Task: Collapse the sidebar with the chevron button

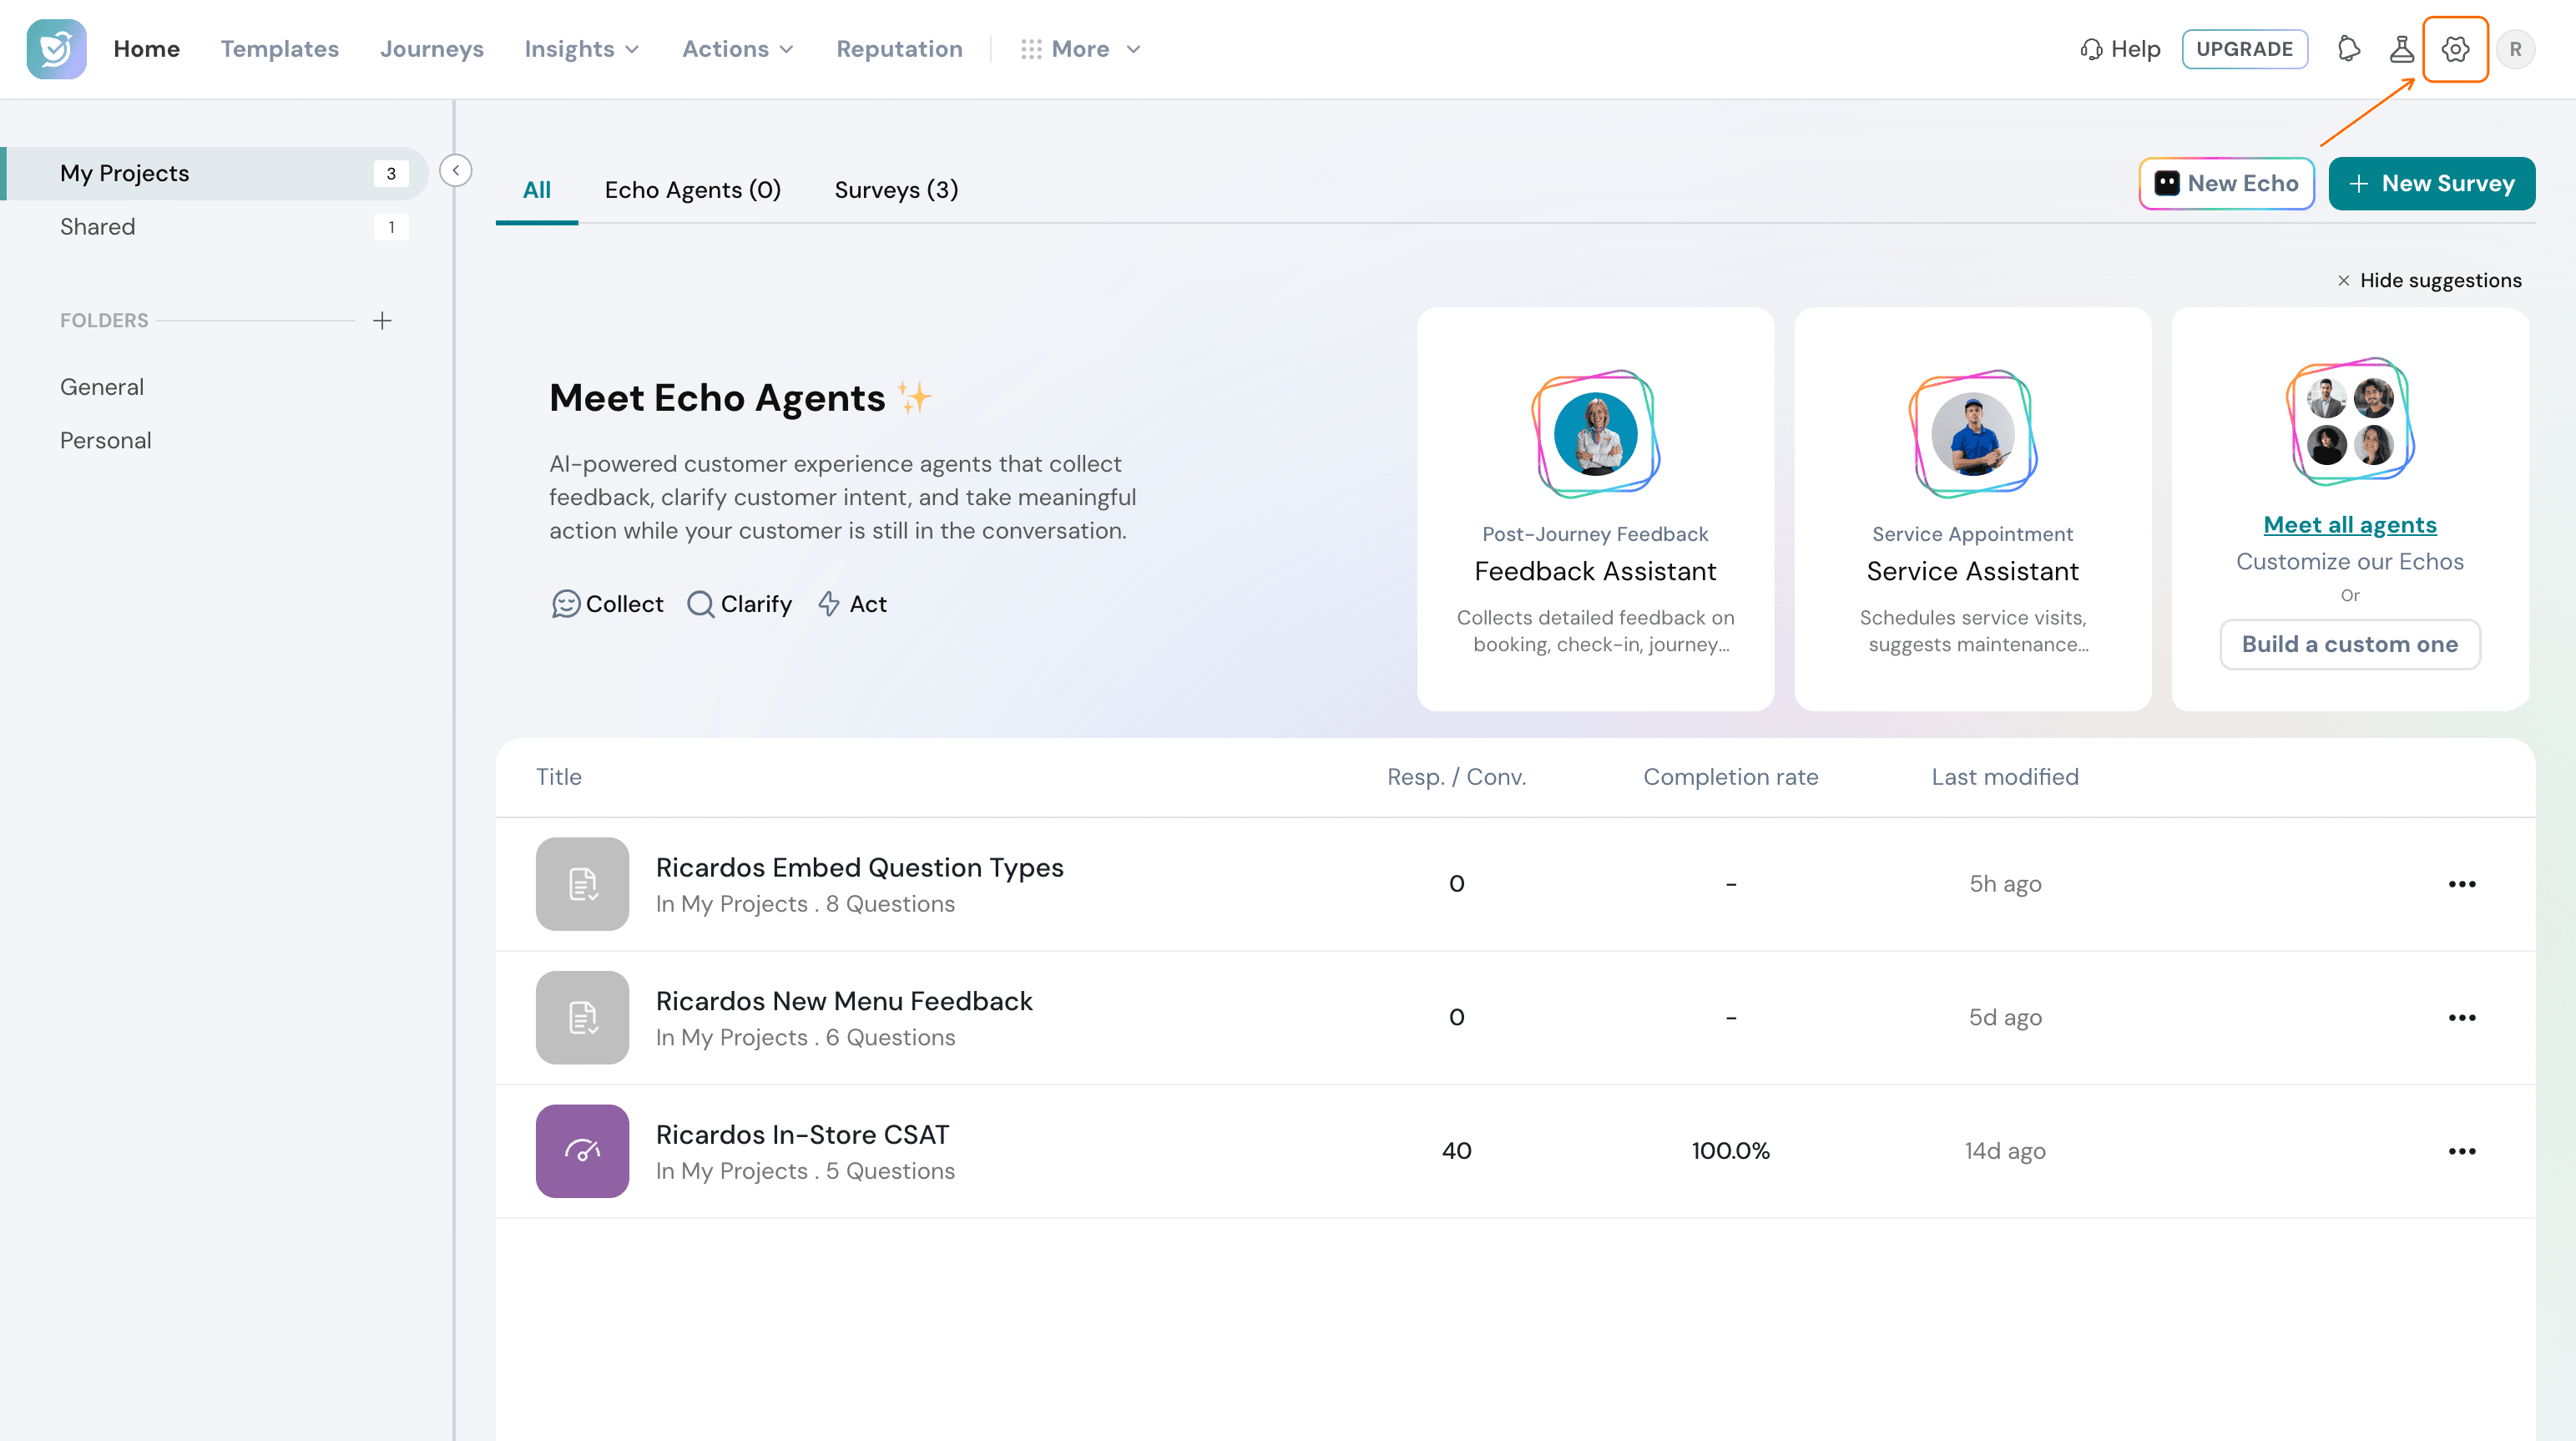Action: coord(456,170)
